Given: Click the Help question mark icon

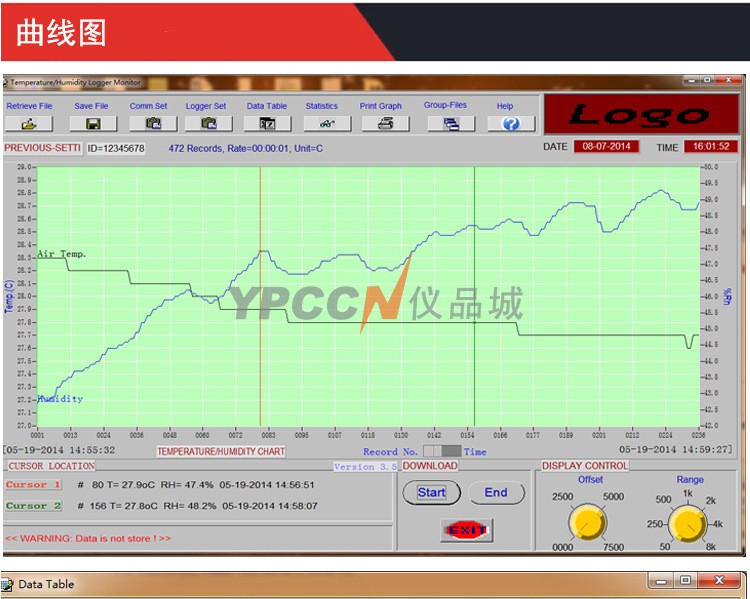Looking at the screenshot, I should coord(511,124).
